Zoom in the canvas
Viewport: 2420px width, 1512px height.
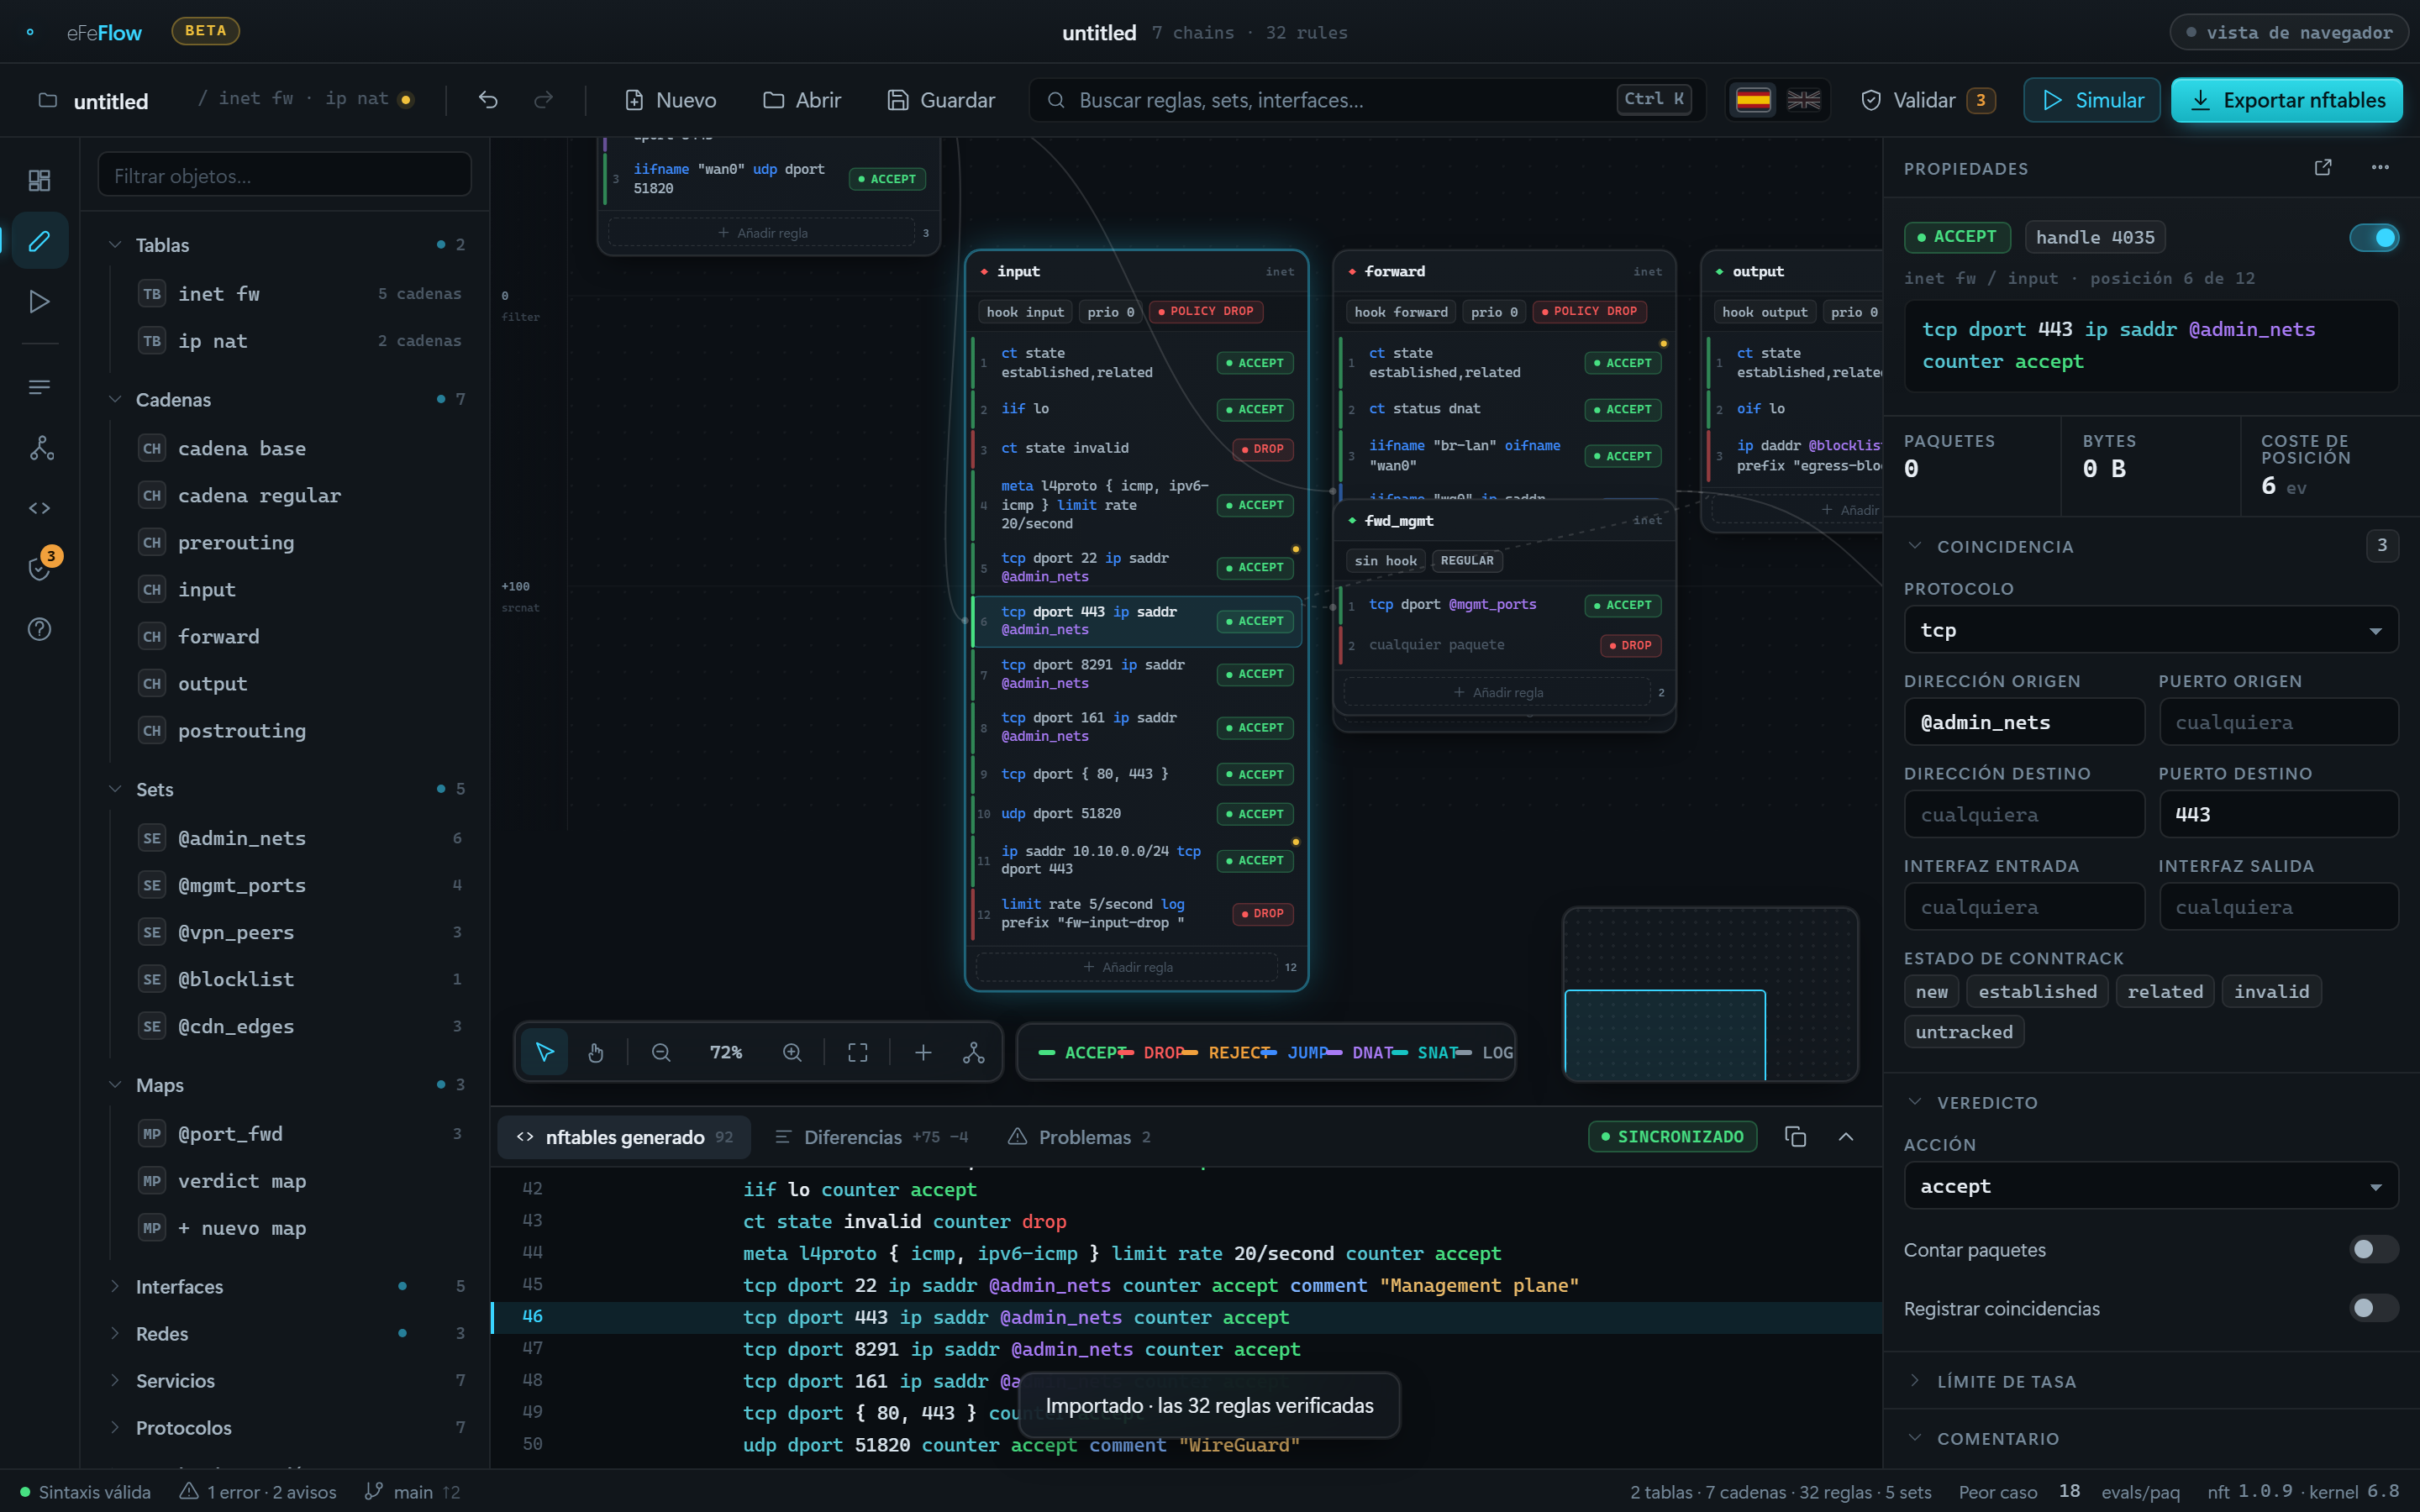(x=792, y=1052)
